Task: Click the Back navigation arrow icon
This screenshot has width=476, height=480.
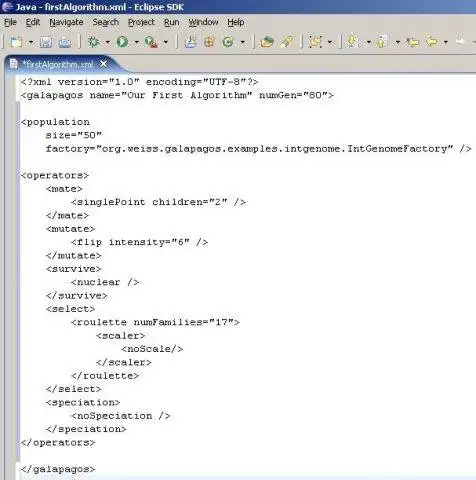Action: (x=432, y=42)
